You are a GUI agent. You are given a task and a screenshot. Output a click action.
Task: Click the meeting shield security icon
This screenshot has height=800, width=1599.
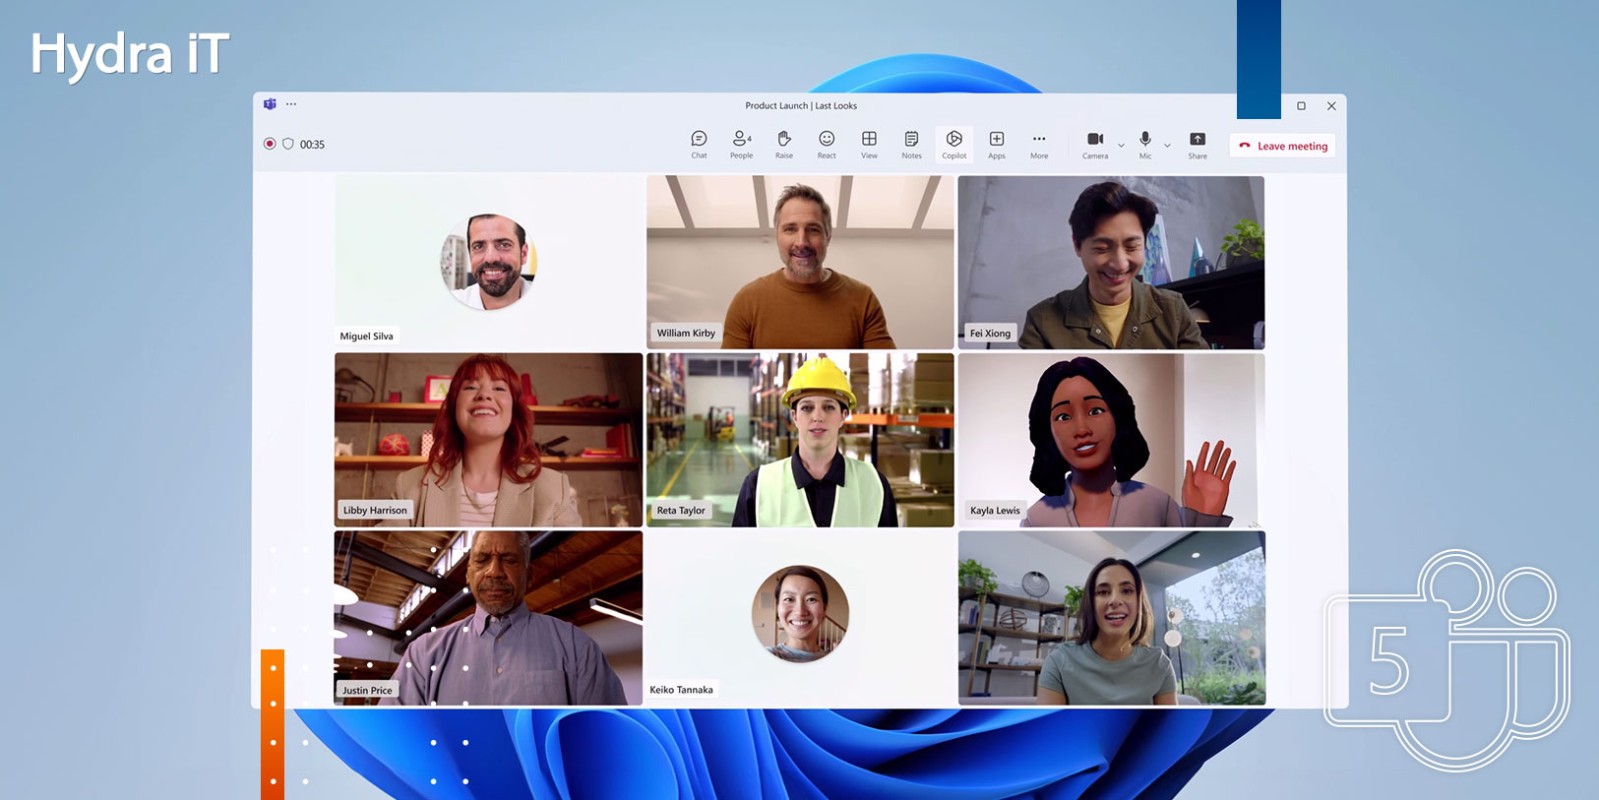coord(288,144)
